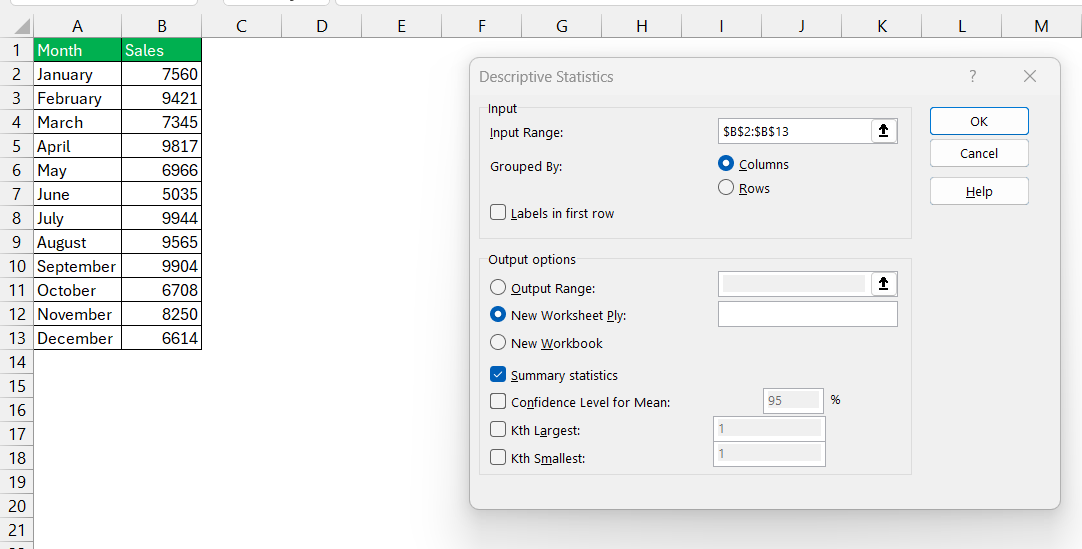This screenshot has height=549, width=1082.
Task: Select the December cell
Action: pos(77,338)
